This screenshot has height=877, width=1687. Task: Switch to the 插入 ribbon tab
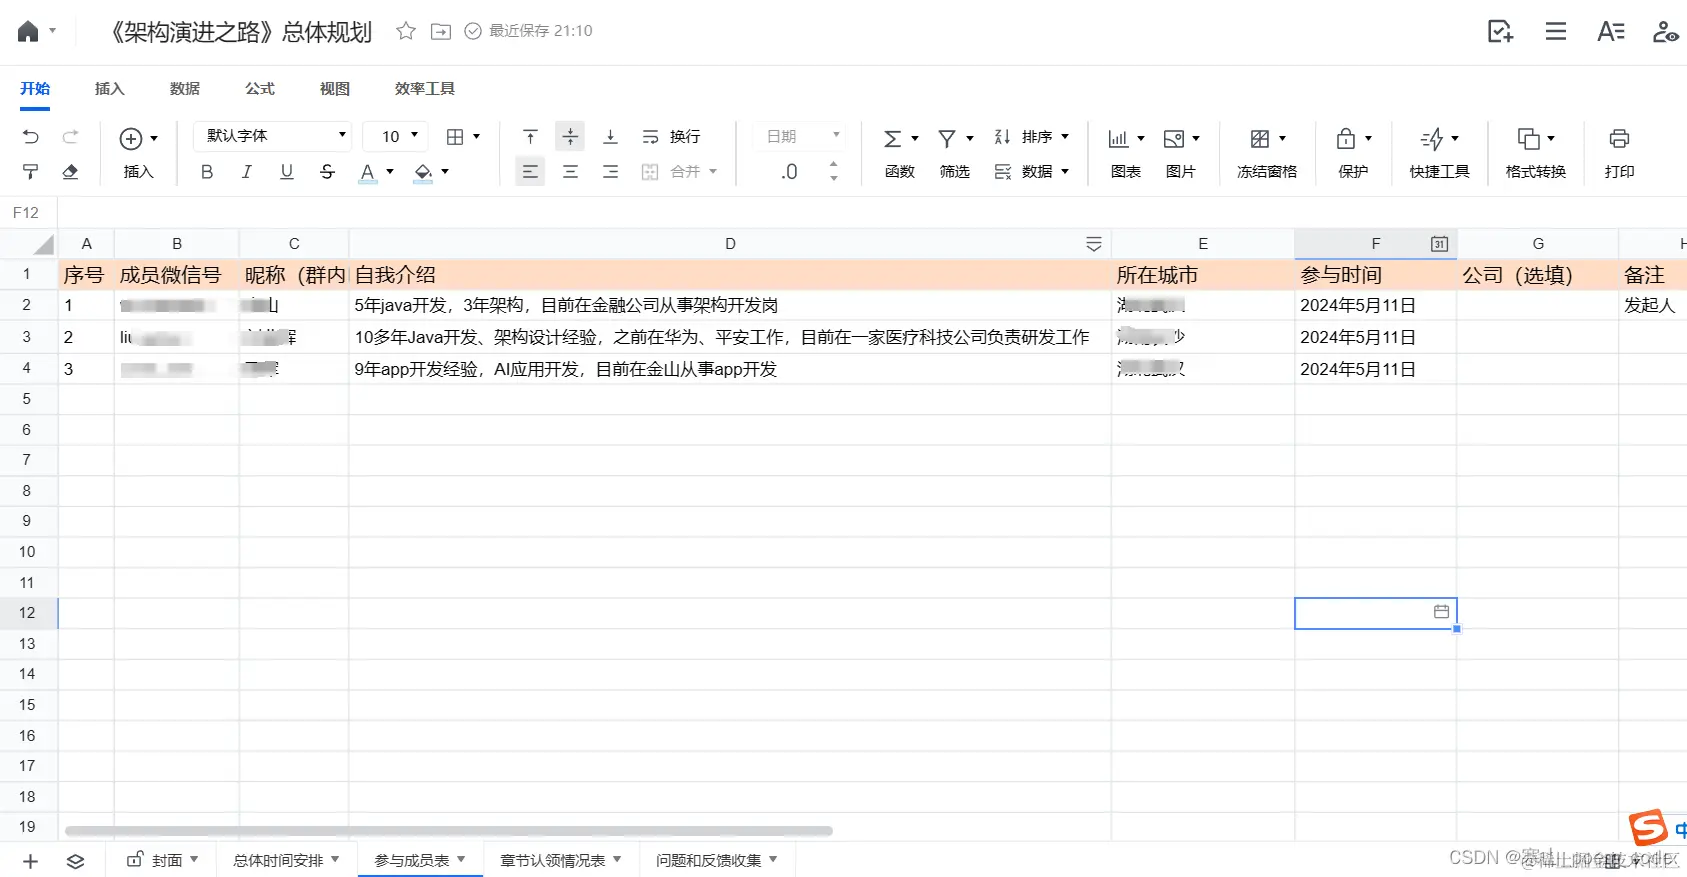[110, 89]
